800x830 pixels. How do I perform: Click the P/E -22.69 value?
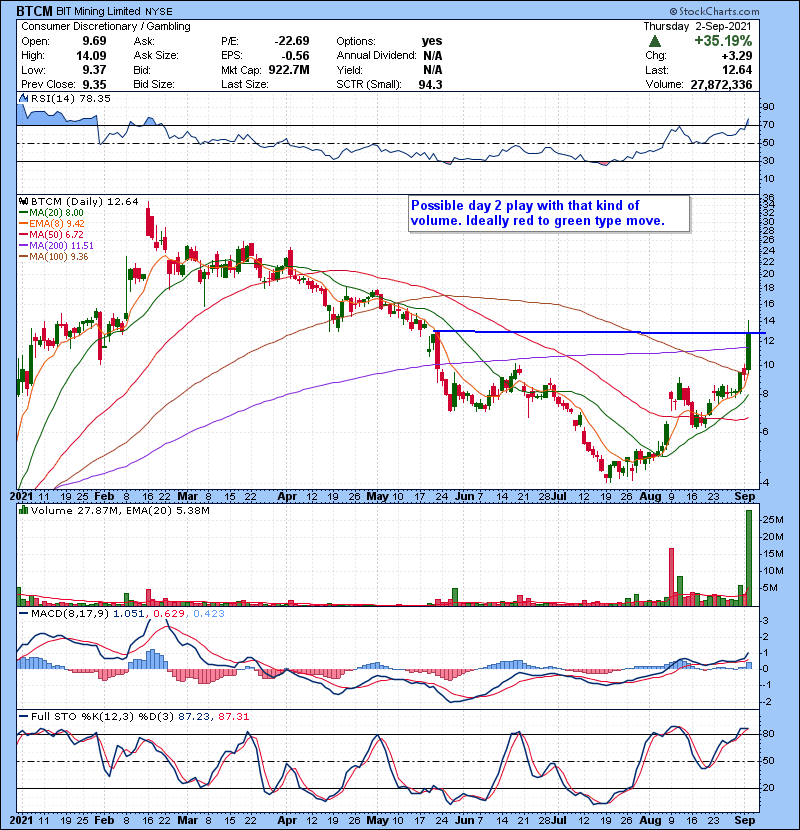pyautogui.click(x=292, y=41)
